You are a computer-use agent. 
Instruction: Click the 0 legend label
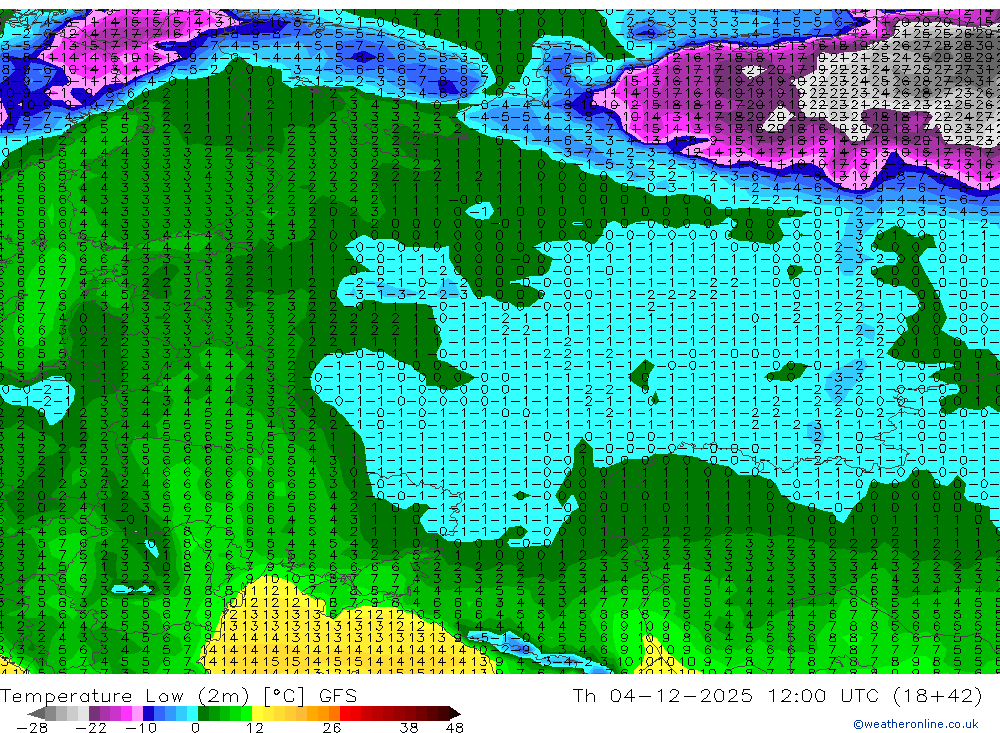coord(195,728)
